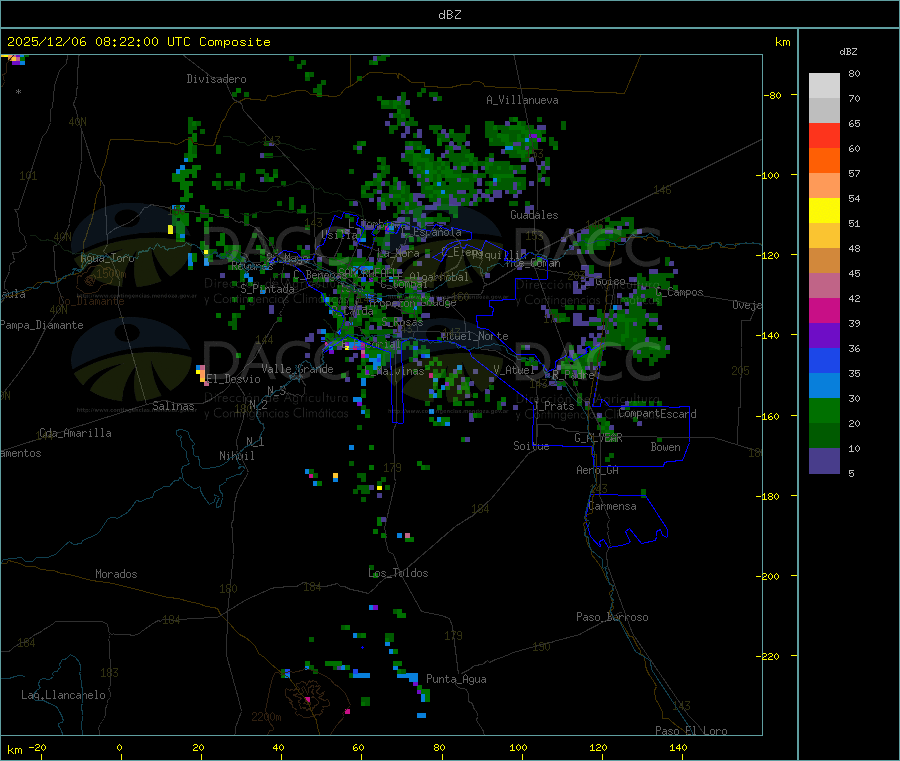Click the A_Villanueva map label

522,100
